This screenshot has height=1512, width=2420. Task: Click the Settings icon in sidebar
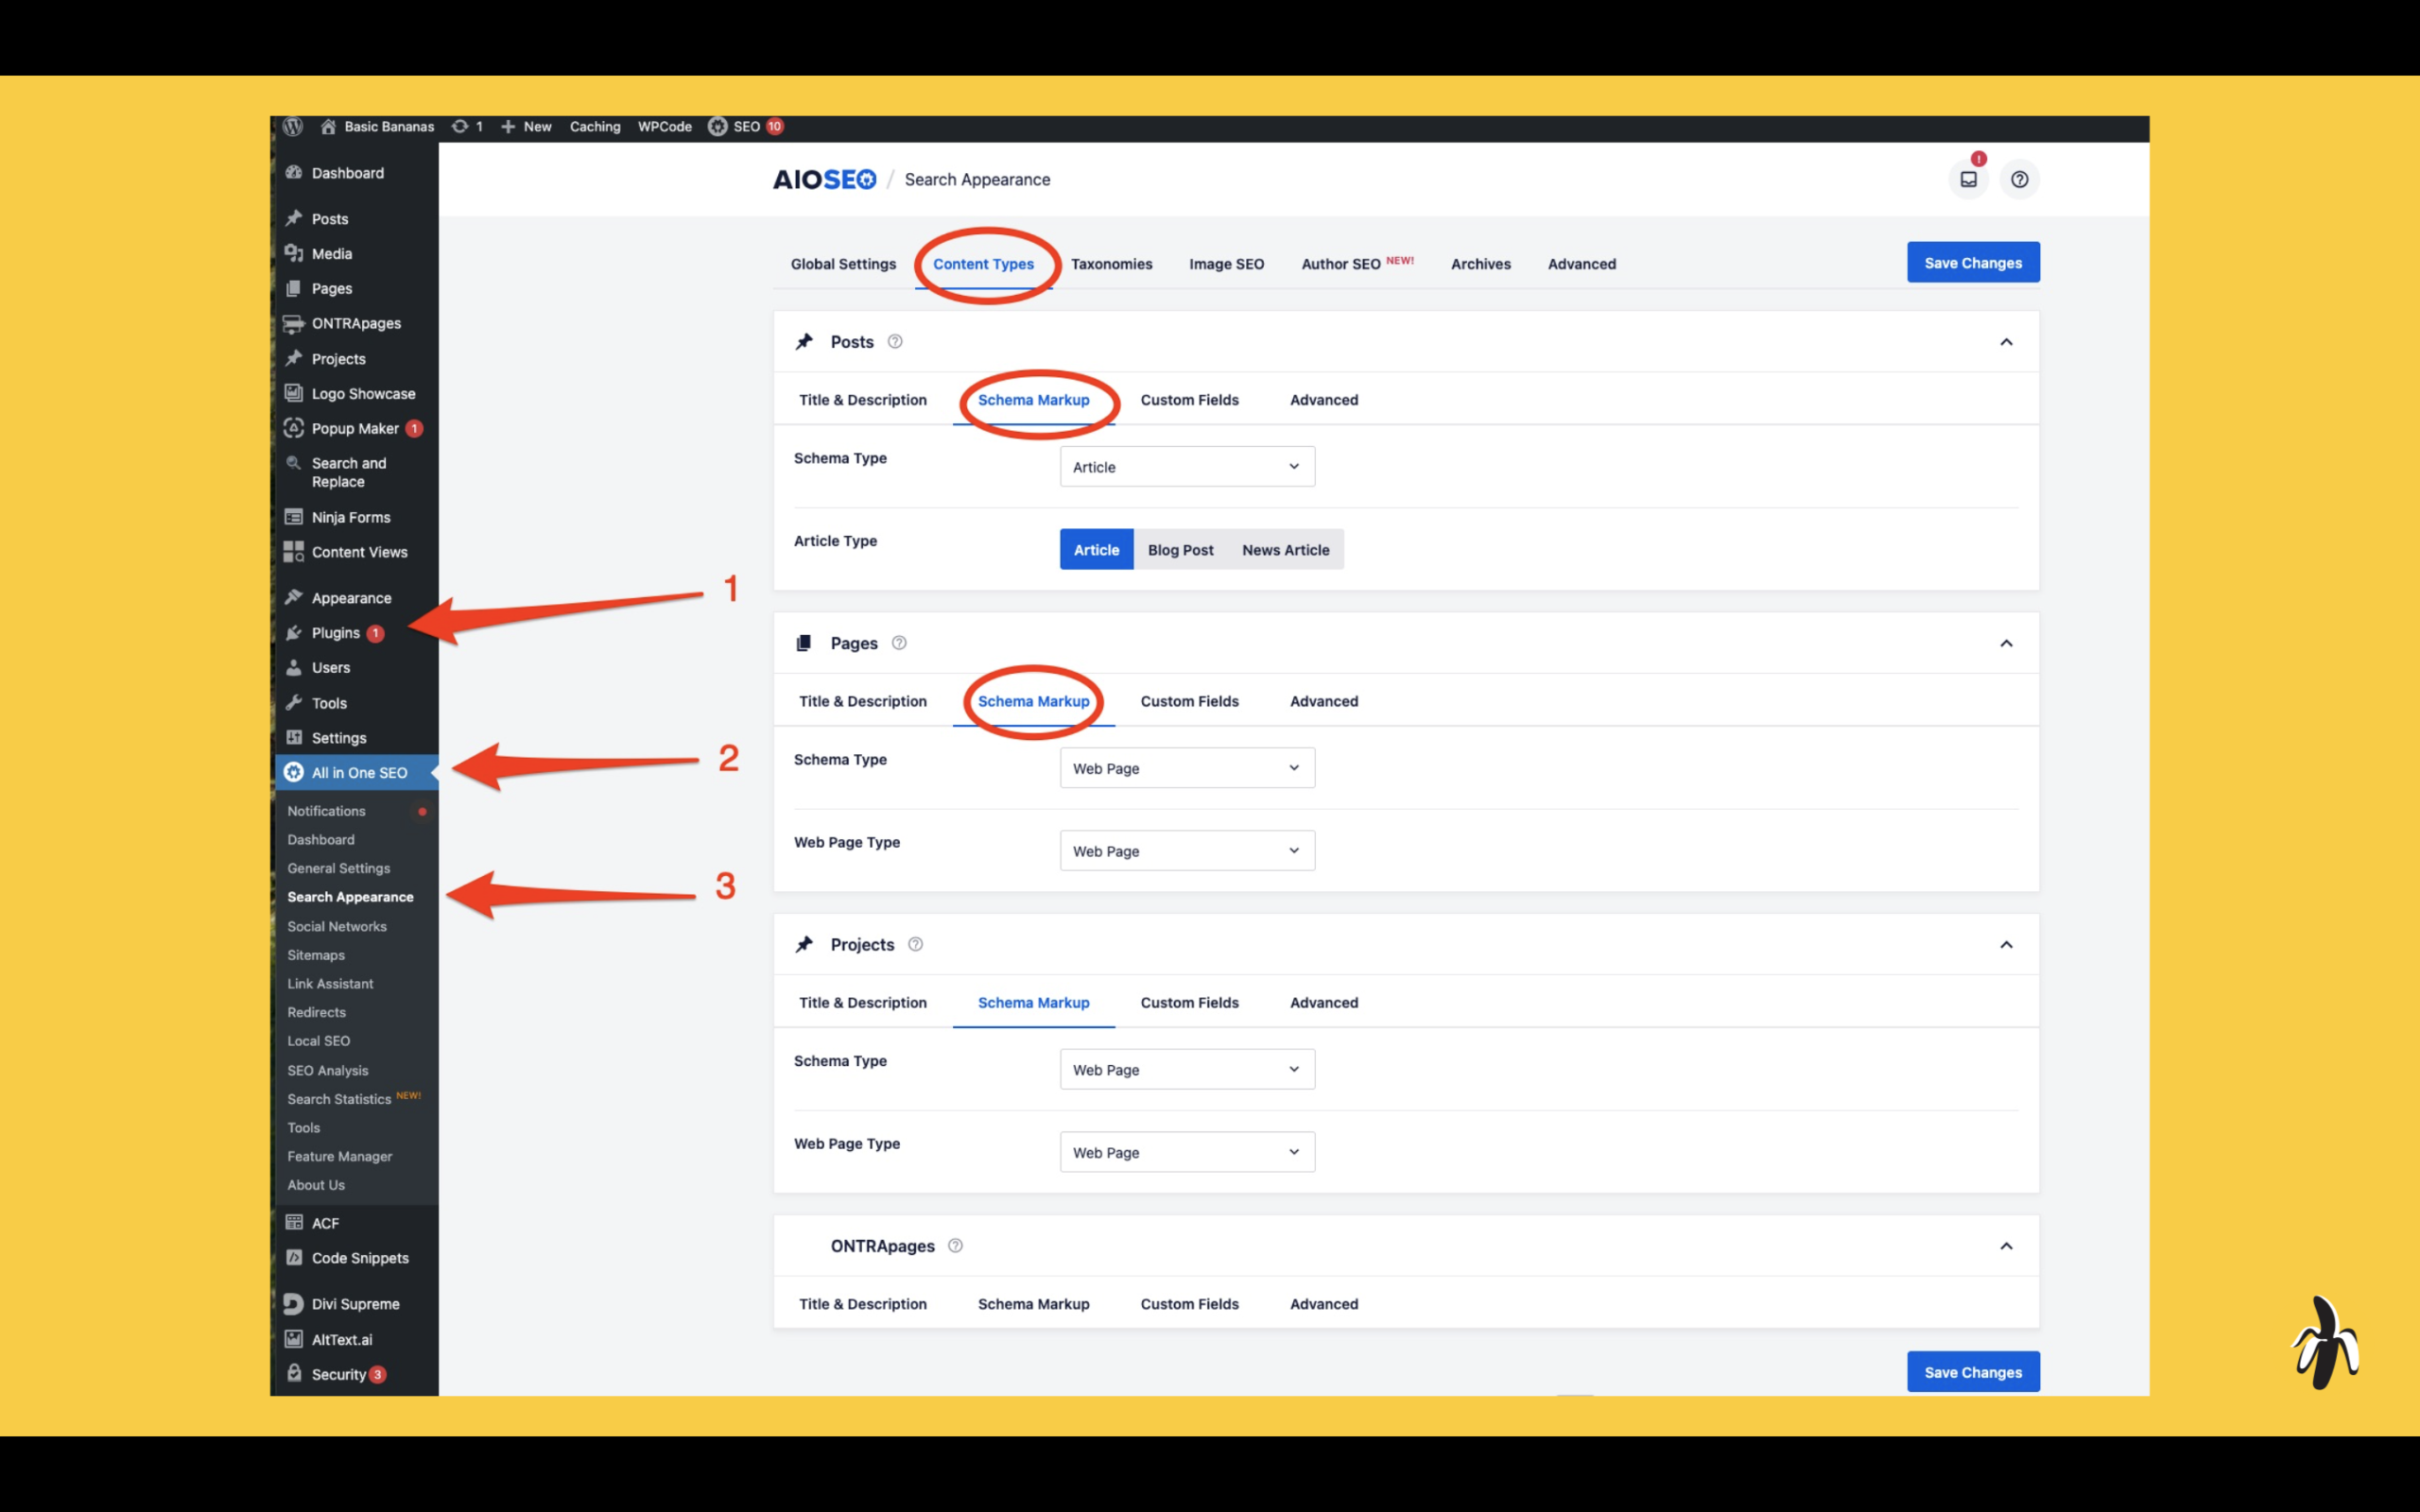(294, 738)
